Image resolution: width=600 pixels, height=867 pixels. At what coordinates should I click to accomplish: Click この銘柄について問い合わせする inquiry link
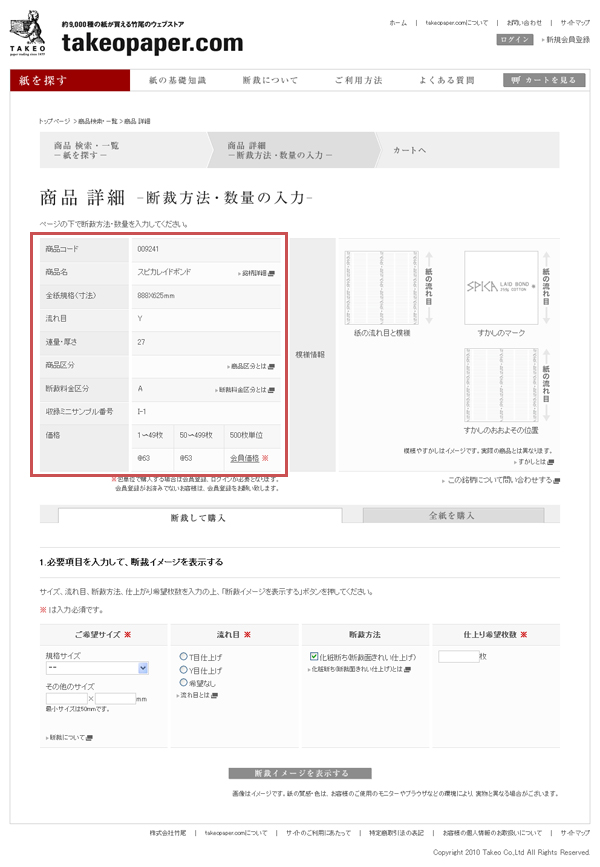tap(501, 481)
